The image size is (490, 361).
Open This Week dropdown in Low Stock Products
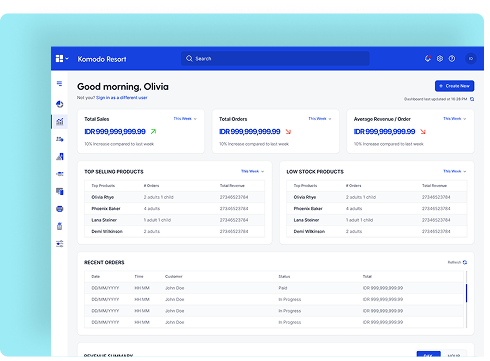click(455, 171)
